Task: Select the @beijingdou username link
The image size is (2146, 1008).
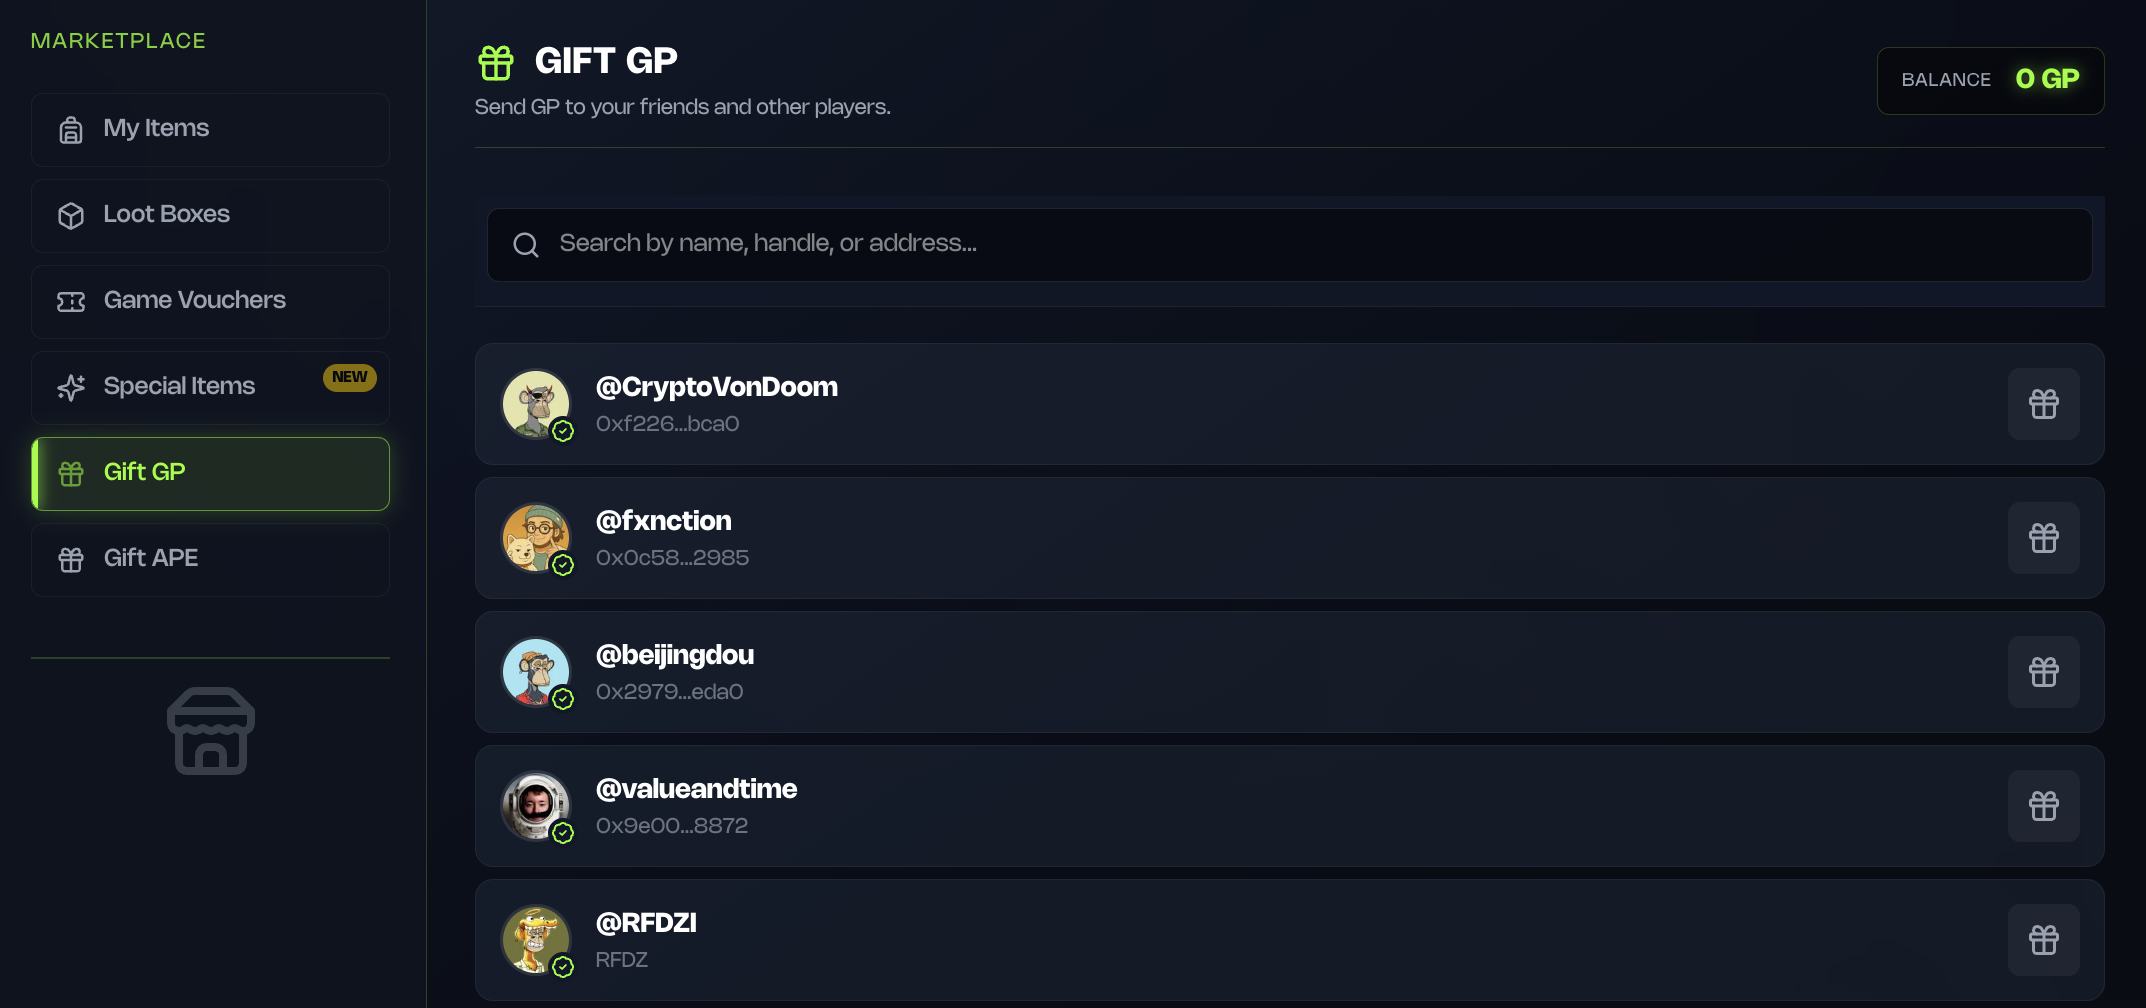Action: (675, 655)
